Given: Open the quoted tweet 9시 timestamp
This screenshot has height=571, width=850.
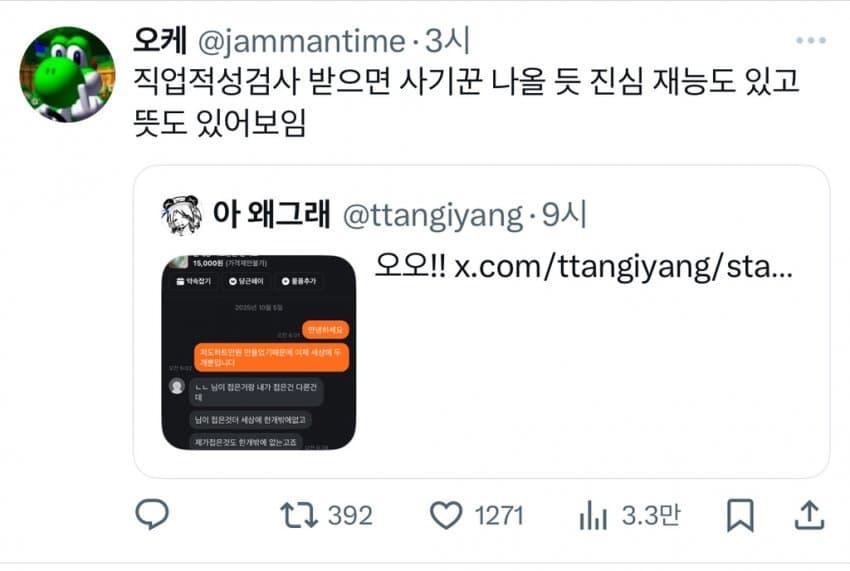Looking at the screenshot, I should pos(564,214).
